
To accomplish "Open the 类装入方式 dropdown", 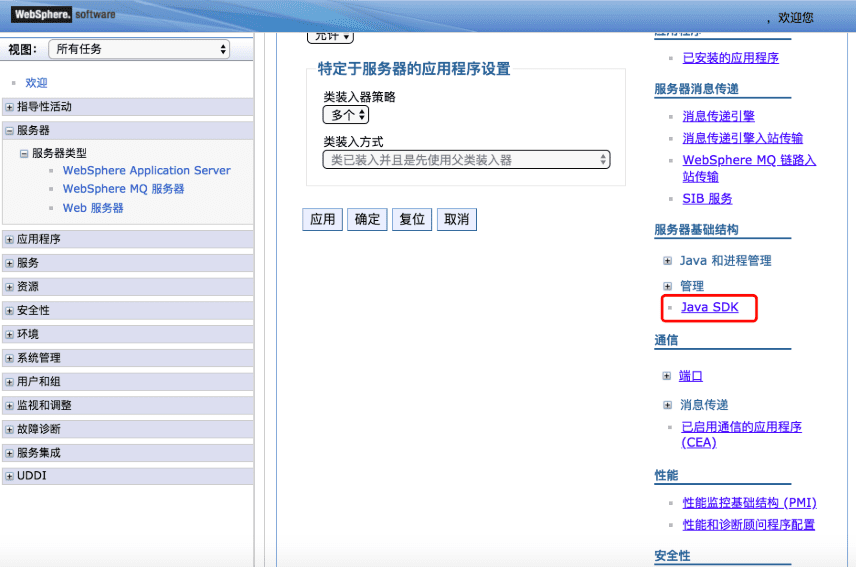I will [x=466, y=160].
